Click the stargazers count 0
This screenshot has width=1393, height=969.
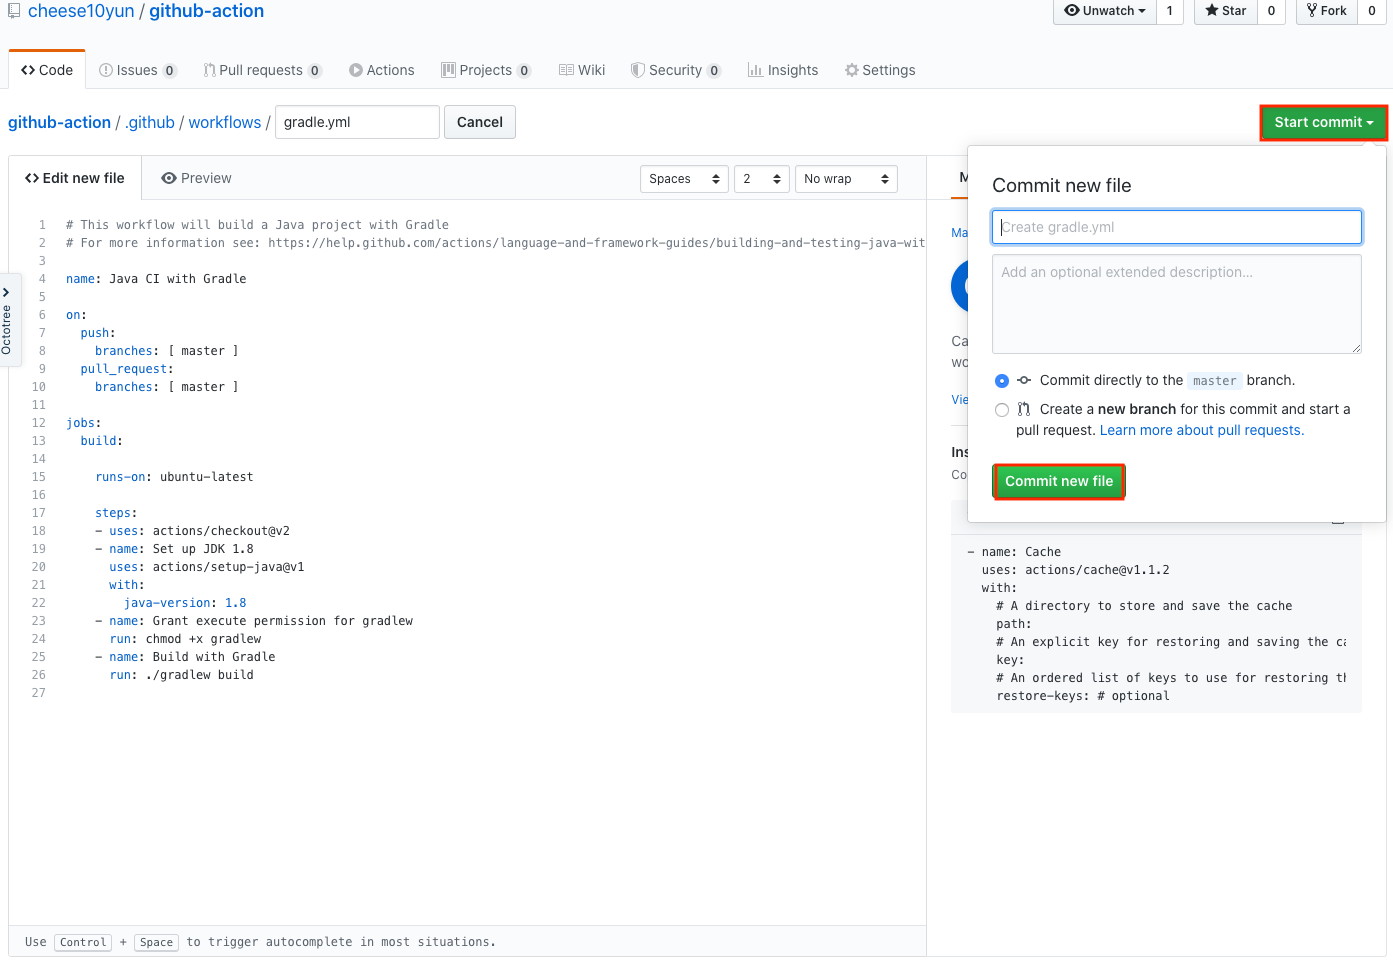pos(1271,11)
